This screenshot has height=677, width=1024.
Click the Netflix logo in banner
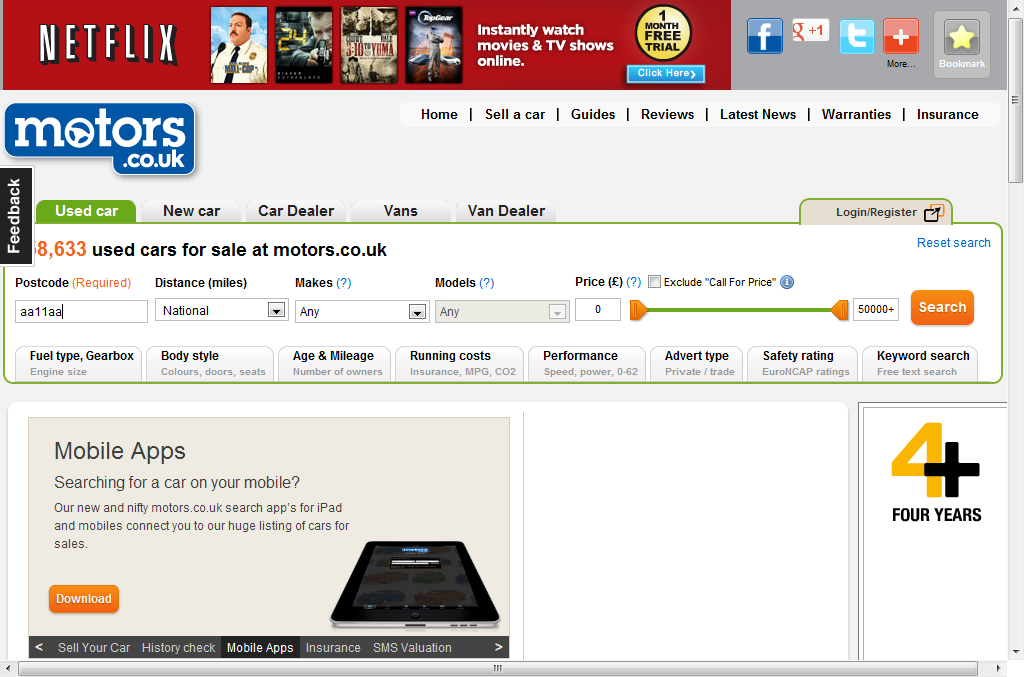click(108, 44)
